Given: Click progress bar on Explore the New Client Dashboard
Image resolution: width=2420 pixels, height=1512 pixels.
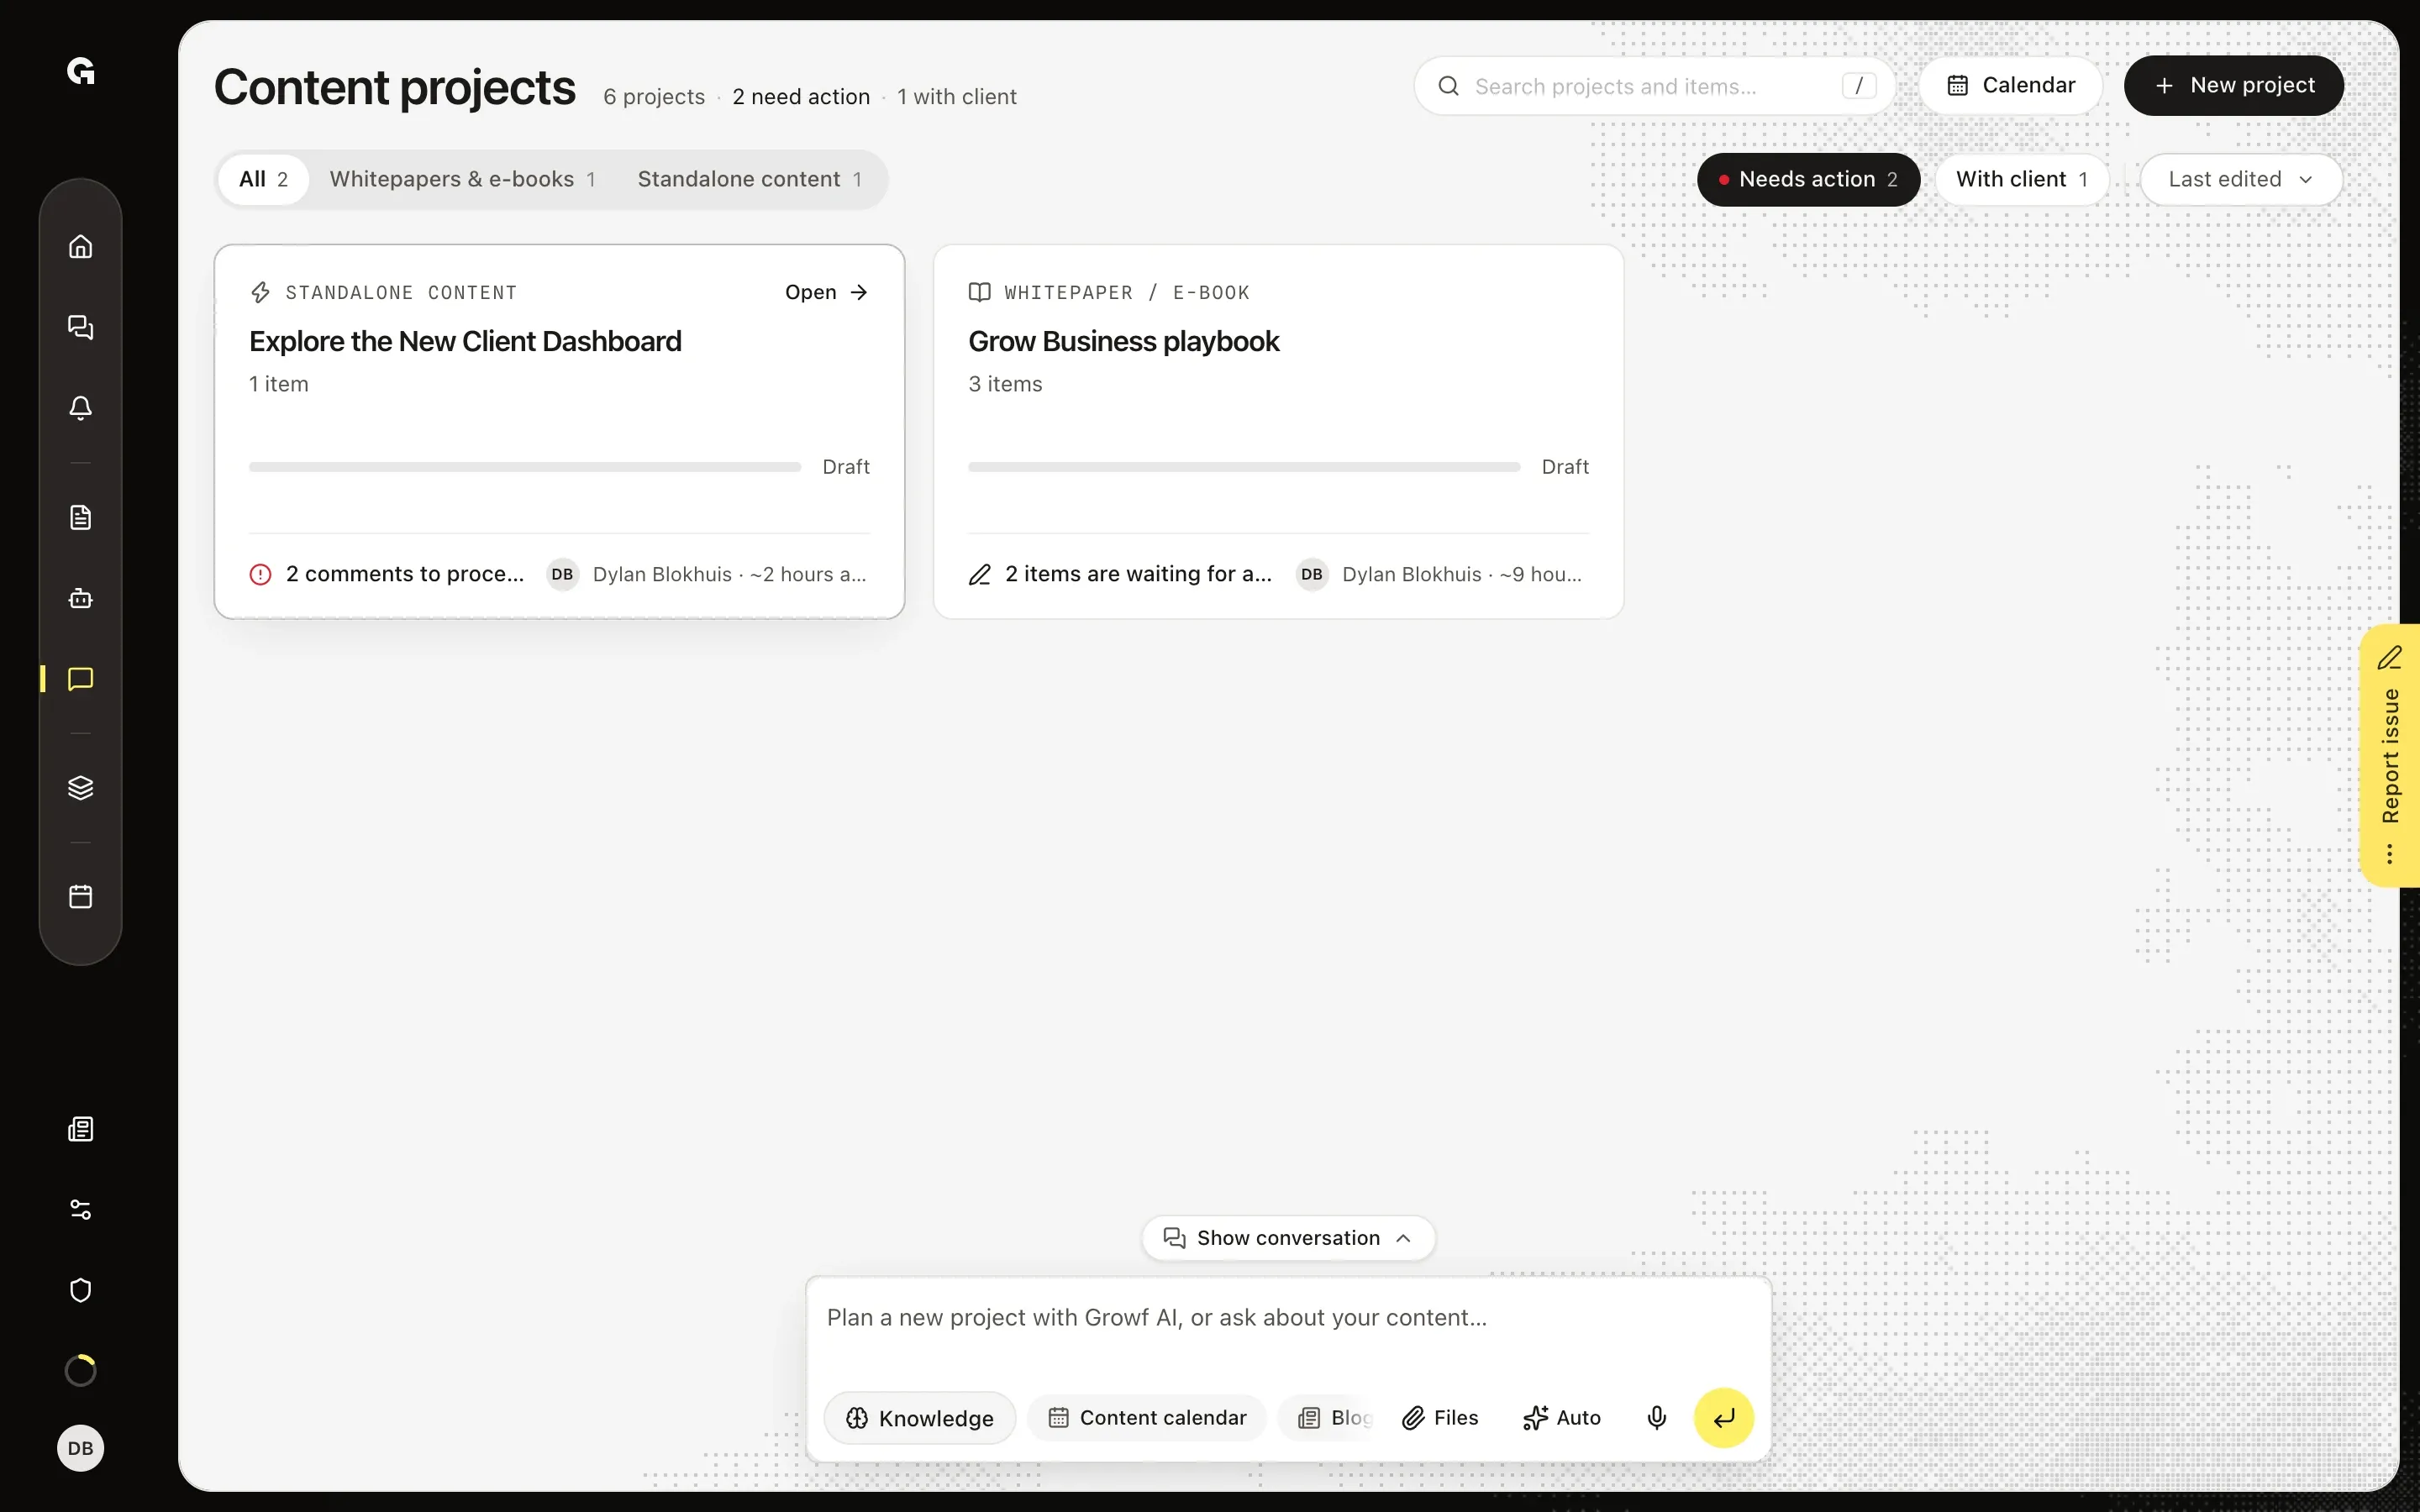Looking at the screenshot, I should (525, 467).
